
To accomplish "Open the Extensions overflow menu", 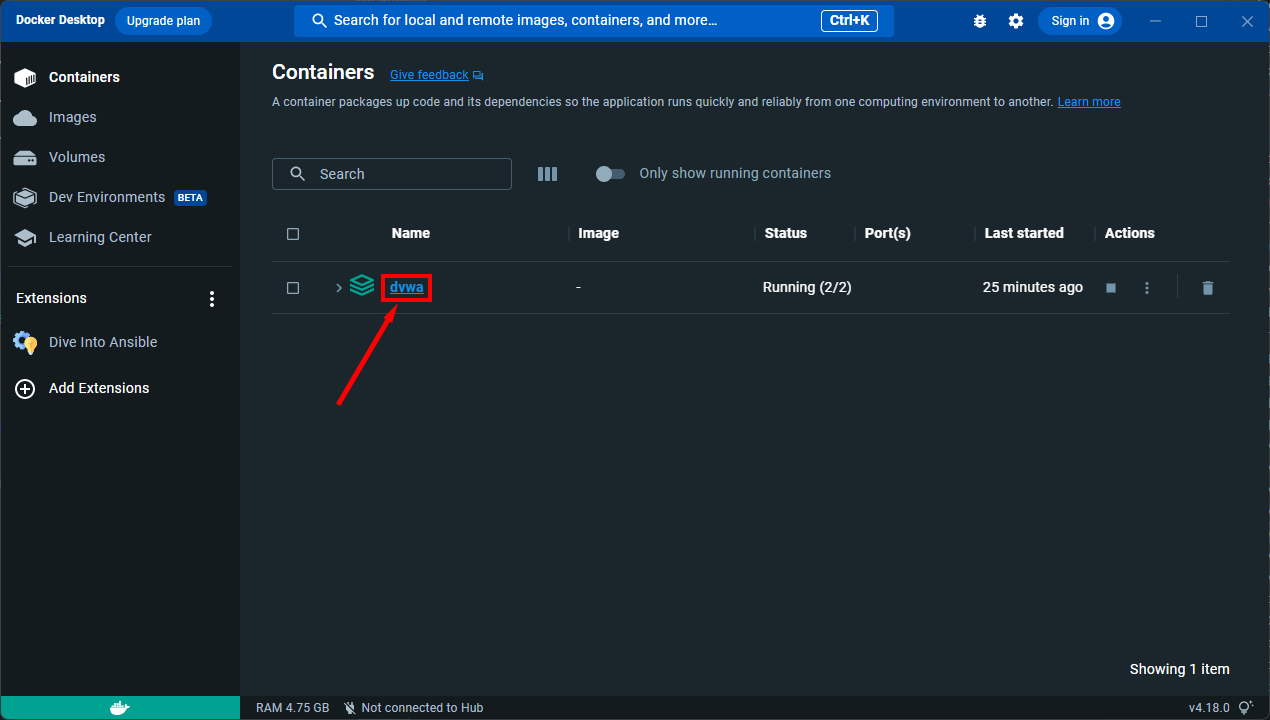I will pos(212,298).
